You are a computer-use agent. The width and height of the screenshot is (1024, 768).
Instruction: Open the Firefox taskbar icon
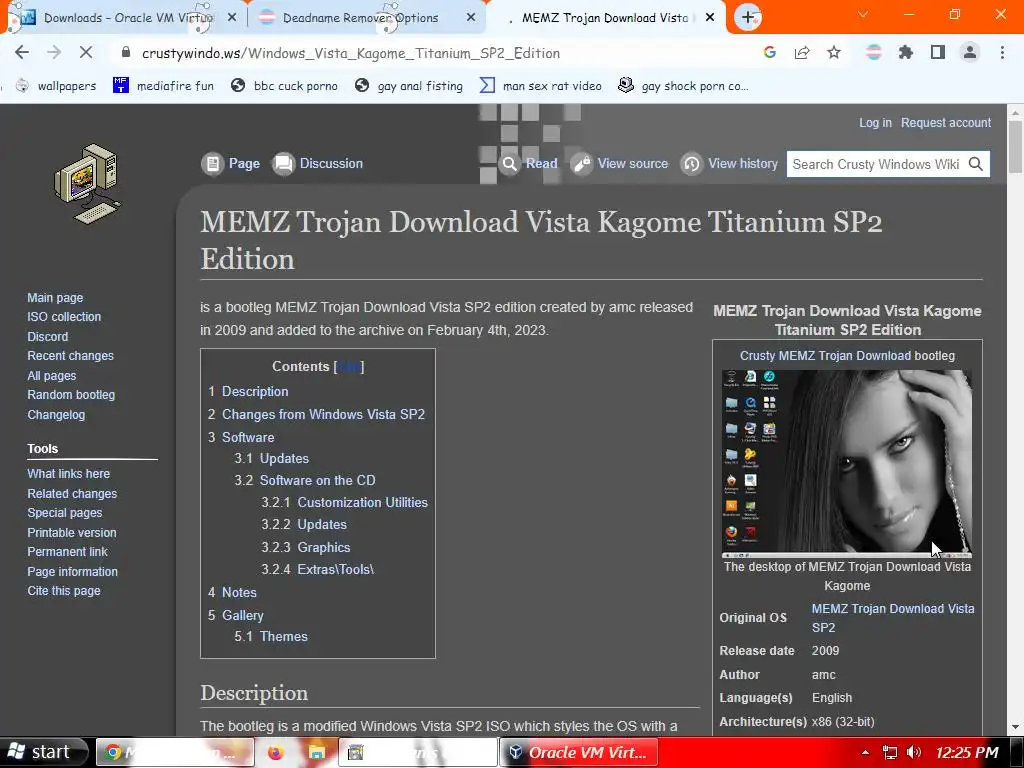[x=276, y=752]
